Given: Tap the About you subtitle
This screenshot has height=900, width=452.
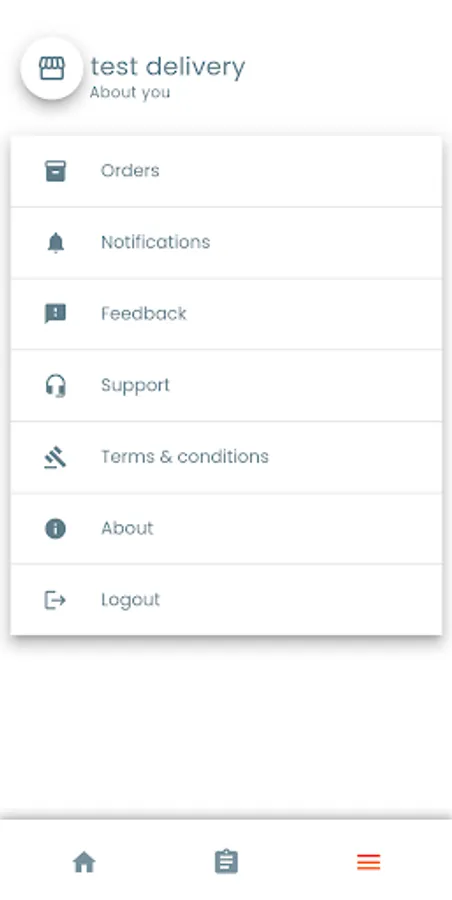Looking at the screenshot, I should coord(130,92).
